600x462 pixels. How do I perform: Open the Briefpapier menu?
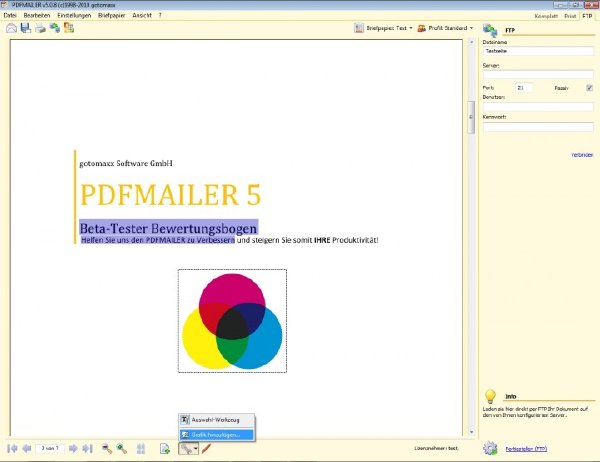pos(112,15)
